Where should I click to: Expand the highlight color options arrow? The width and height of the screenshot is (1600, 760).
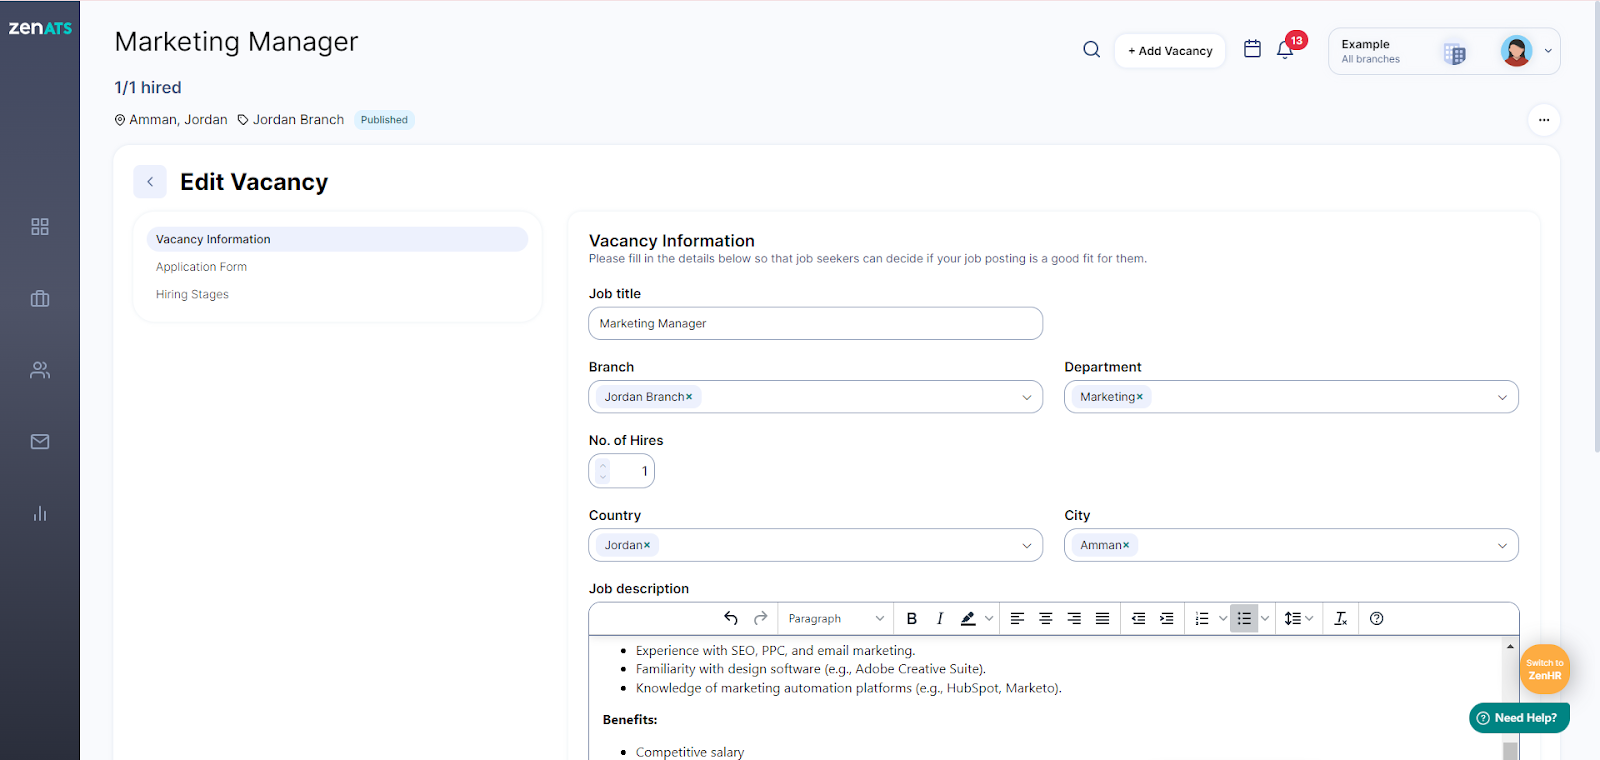click(x=989, y=618)
